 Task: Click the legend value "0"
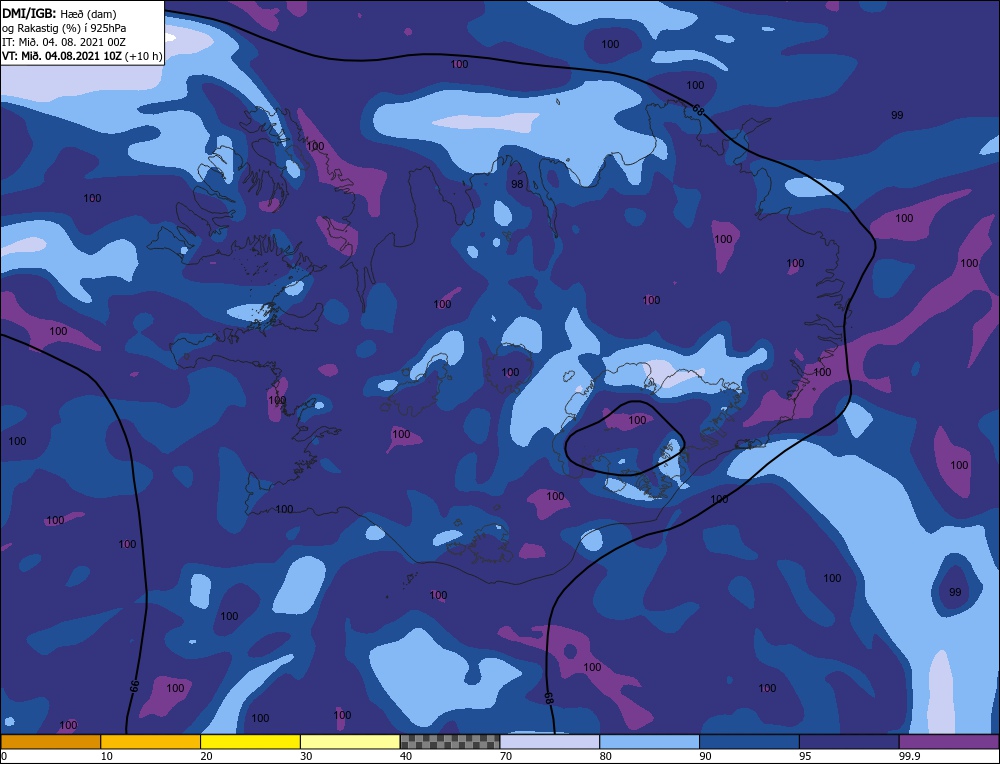pos(4,756)
